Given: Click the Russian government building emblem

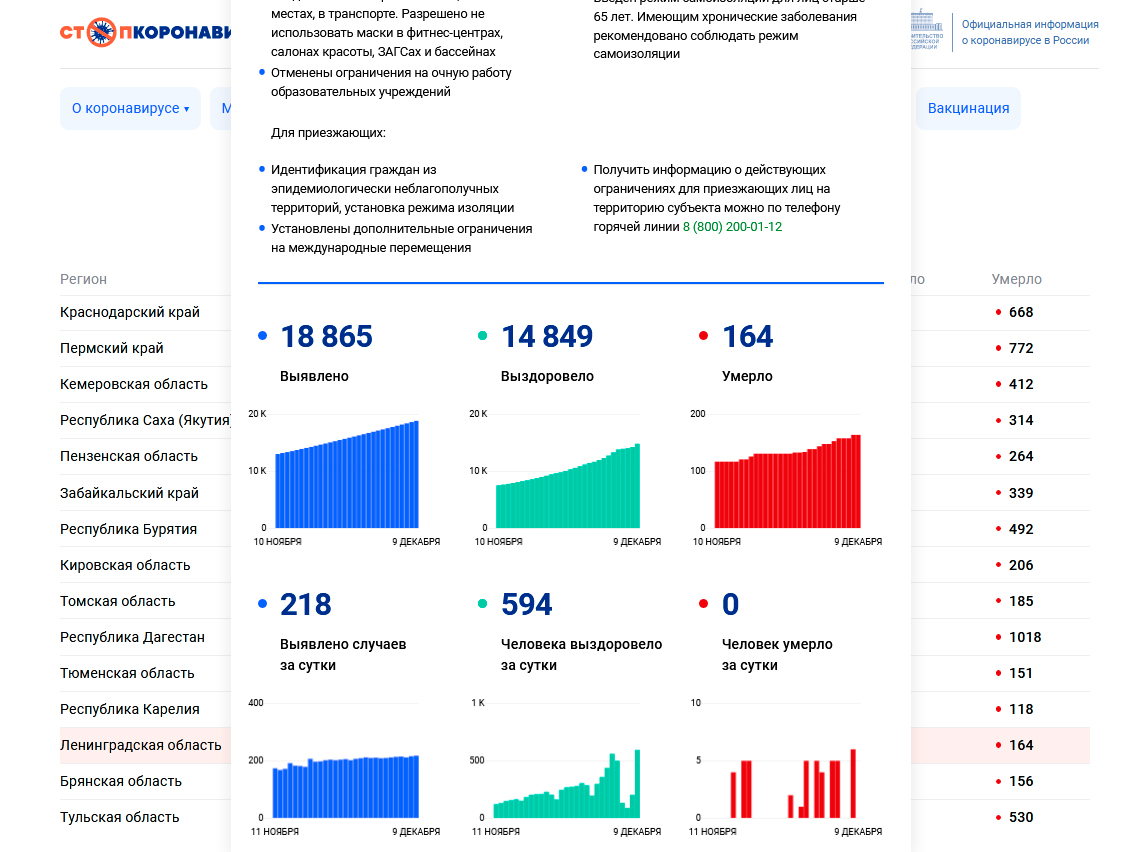Looking at the screenshot, I should click(x=925, y=30).
